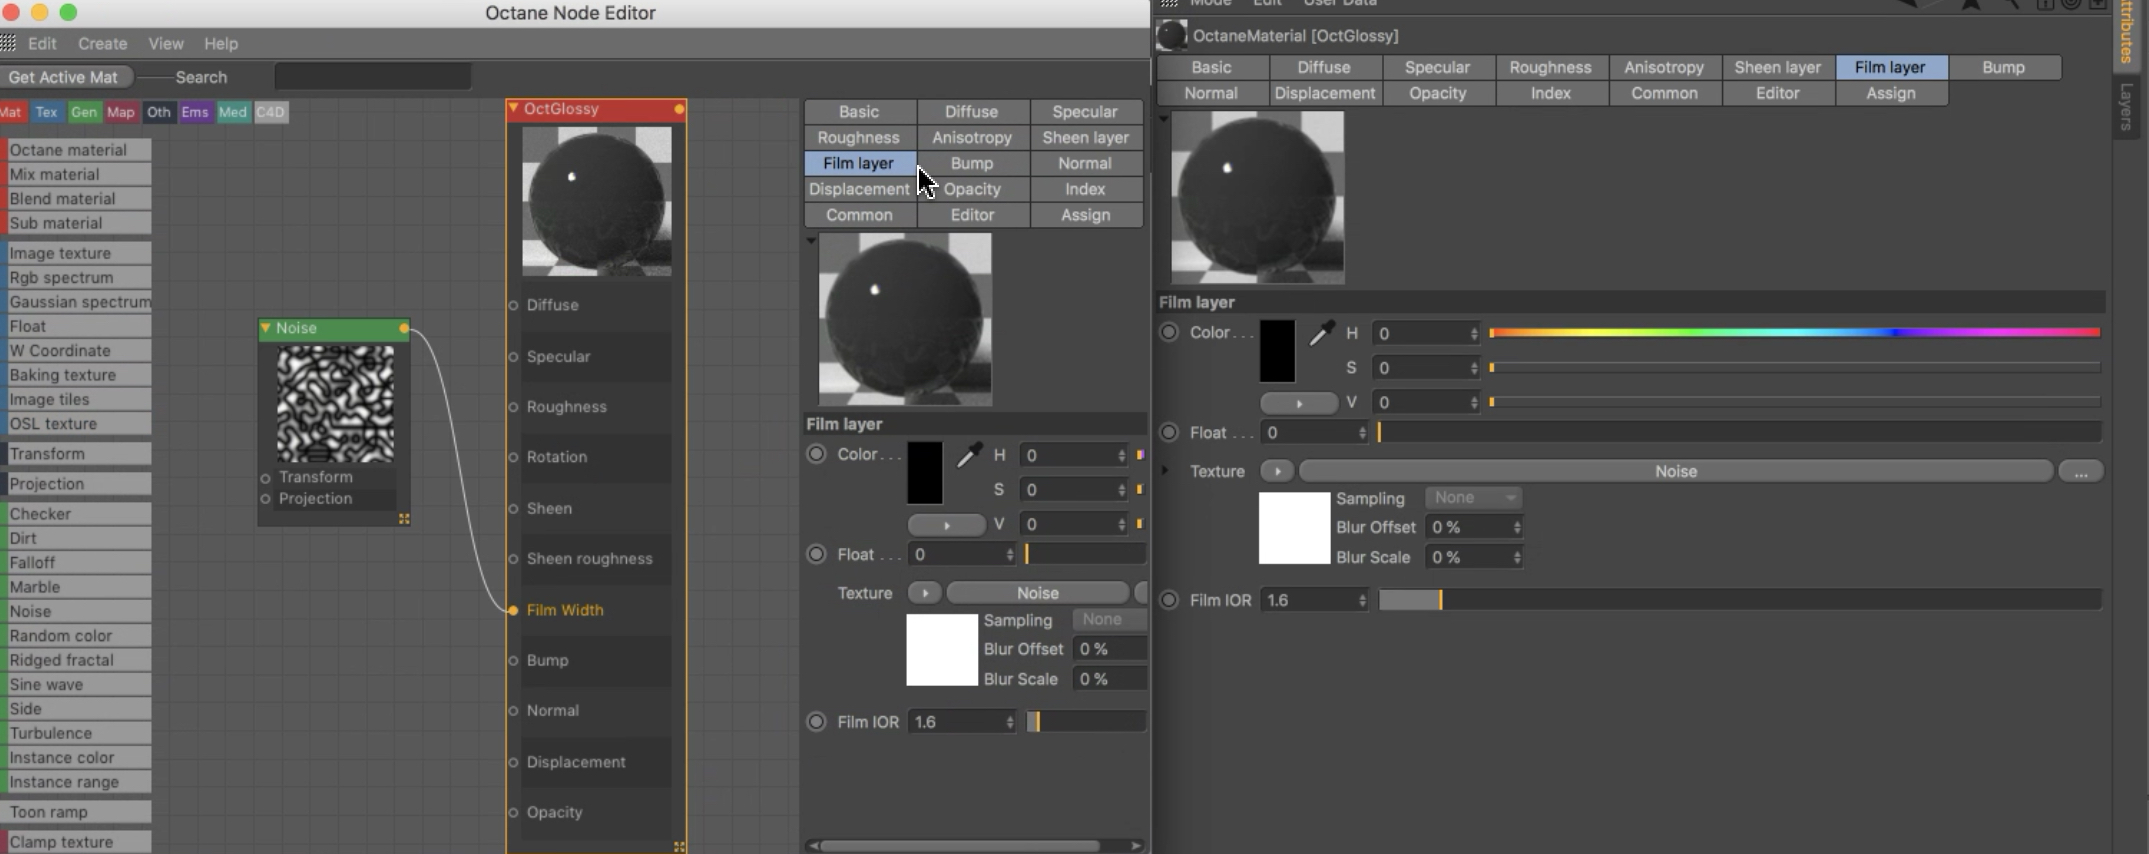This screenshot has width=2149, height=854.
Task: Select the Film Width input port
Action: coord(513,610)
